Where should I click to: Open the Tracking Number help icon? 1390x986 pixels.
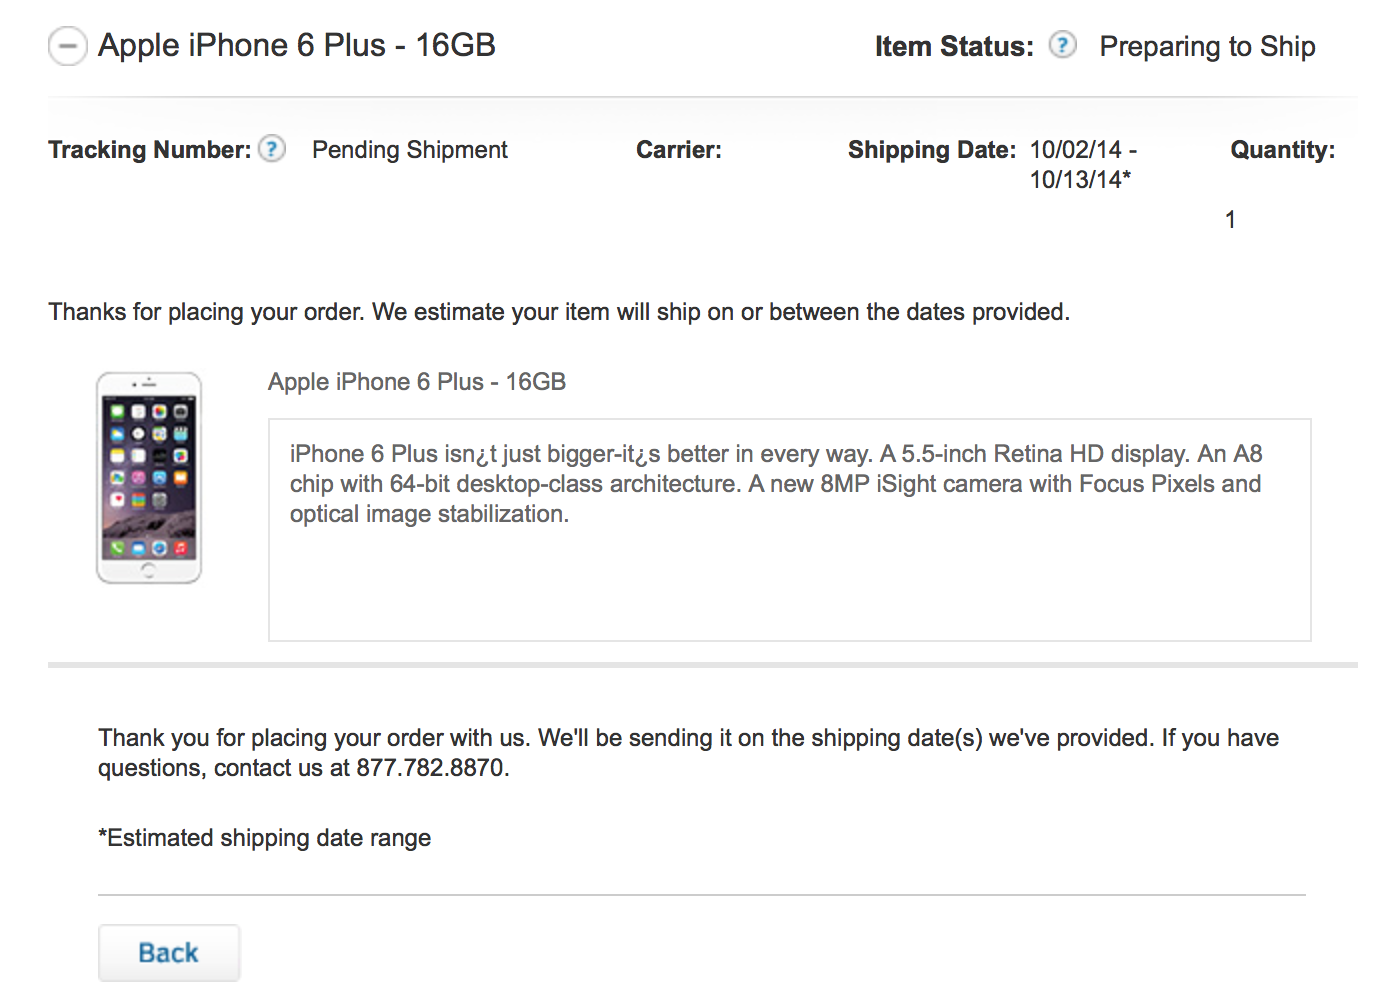(x=272, y=149)
